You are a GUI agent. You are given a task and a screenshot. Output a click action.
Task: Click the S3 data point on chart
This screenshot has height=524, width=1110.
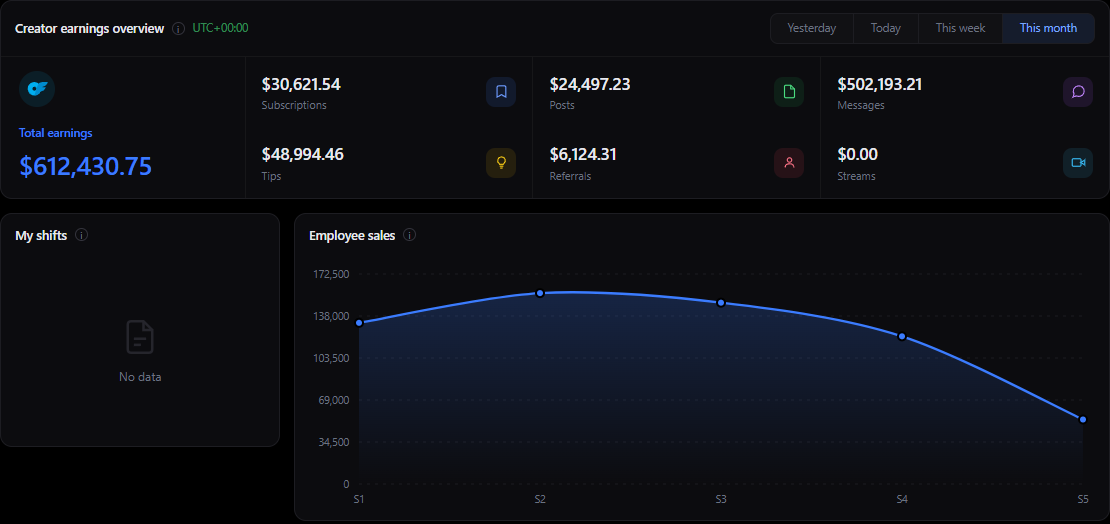coord(721,303)
